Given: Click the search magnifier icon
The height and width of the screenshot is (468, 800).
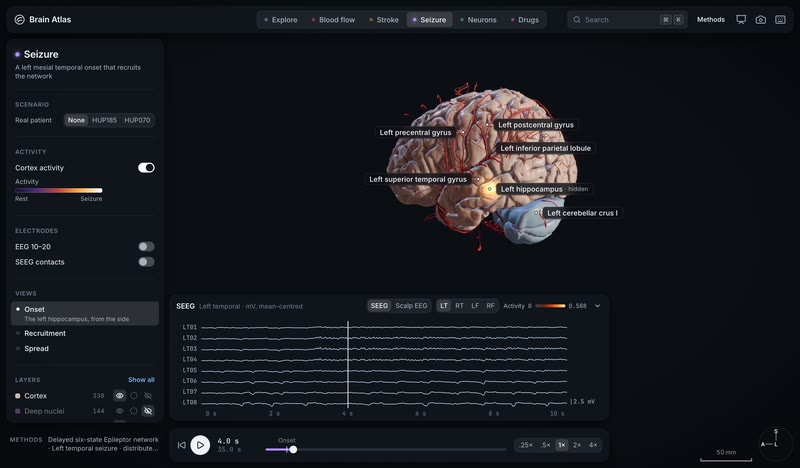Looking at the screenshot, I should pyautogui.click(x=577, y=19).
